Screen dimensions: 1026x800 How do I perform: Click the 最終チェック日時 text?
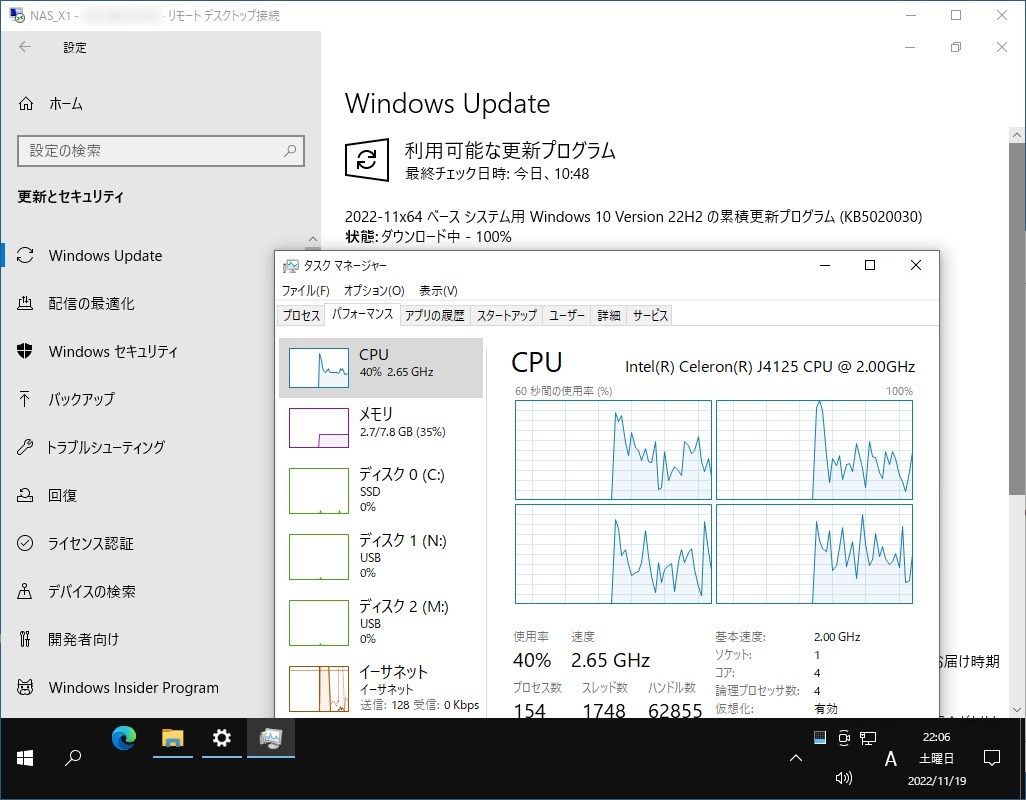[x=497, y=174]
